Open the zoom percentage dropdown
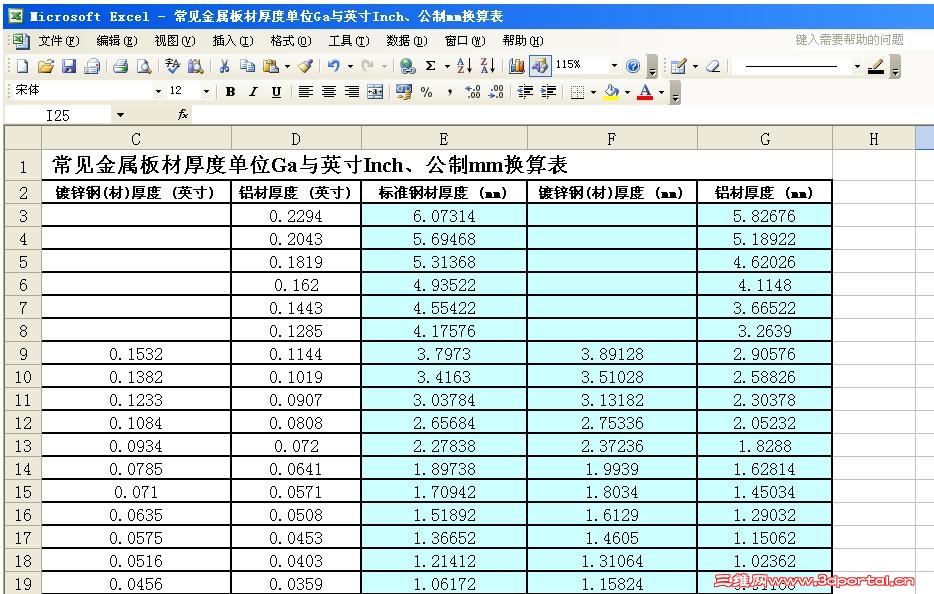934x594 pixels. (614, 66)
